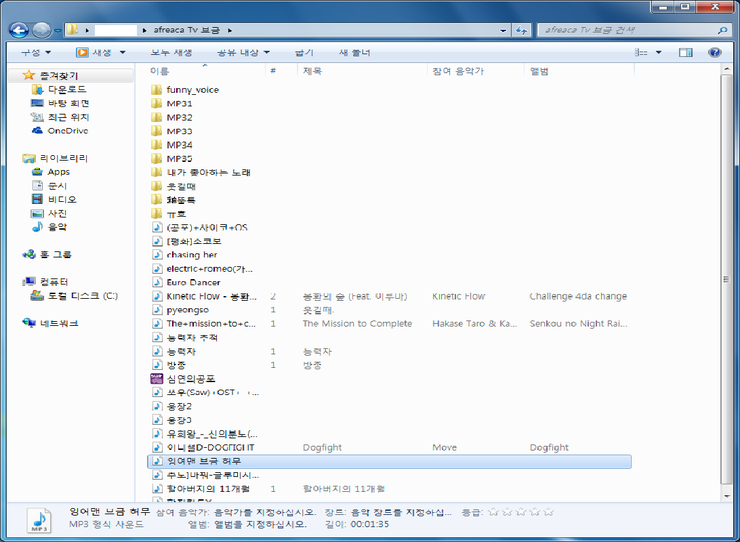Click the afreaca Tv 브금 breadcrumb
Image resolution: width=740 pixels, height=542 pixels.
(186, 30)
